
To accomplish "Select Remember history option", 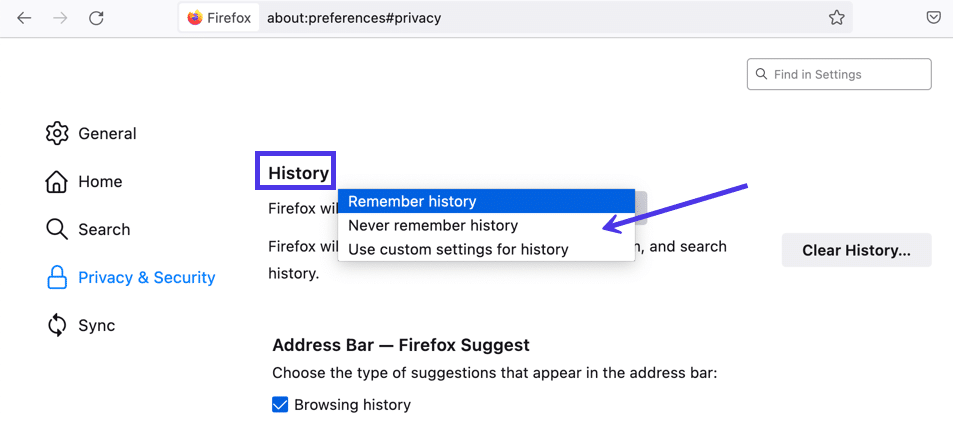I will pos(412,201).
